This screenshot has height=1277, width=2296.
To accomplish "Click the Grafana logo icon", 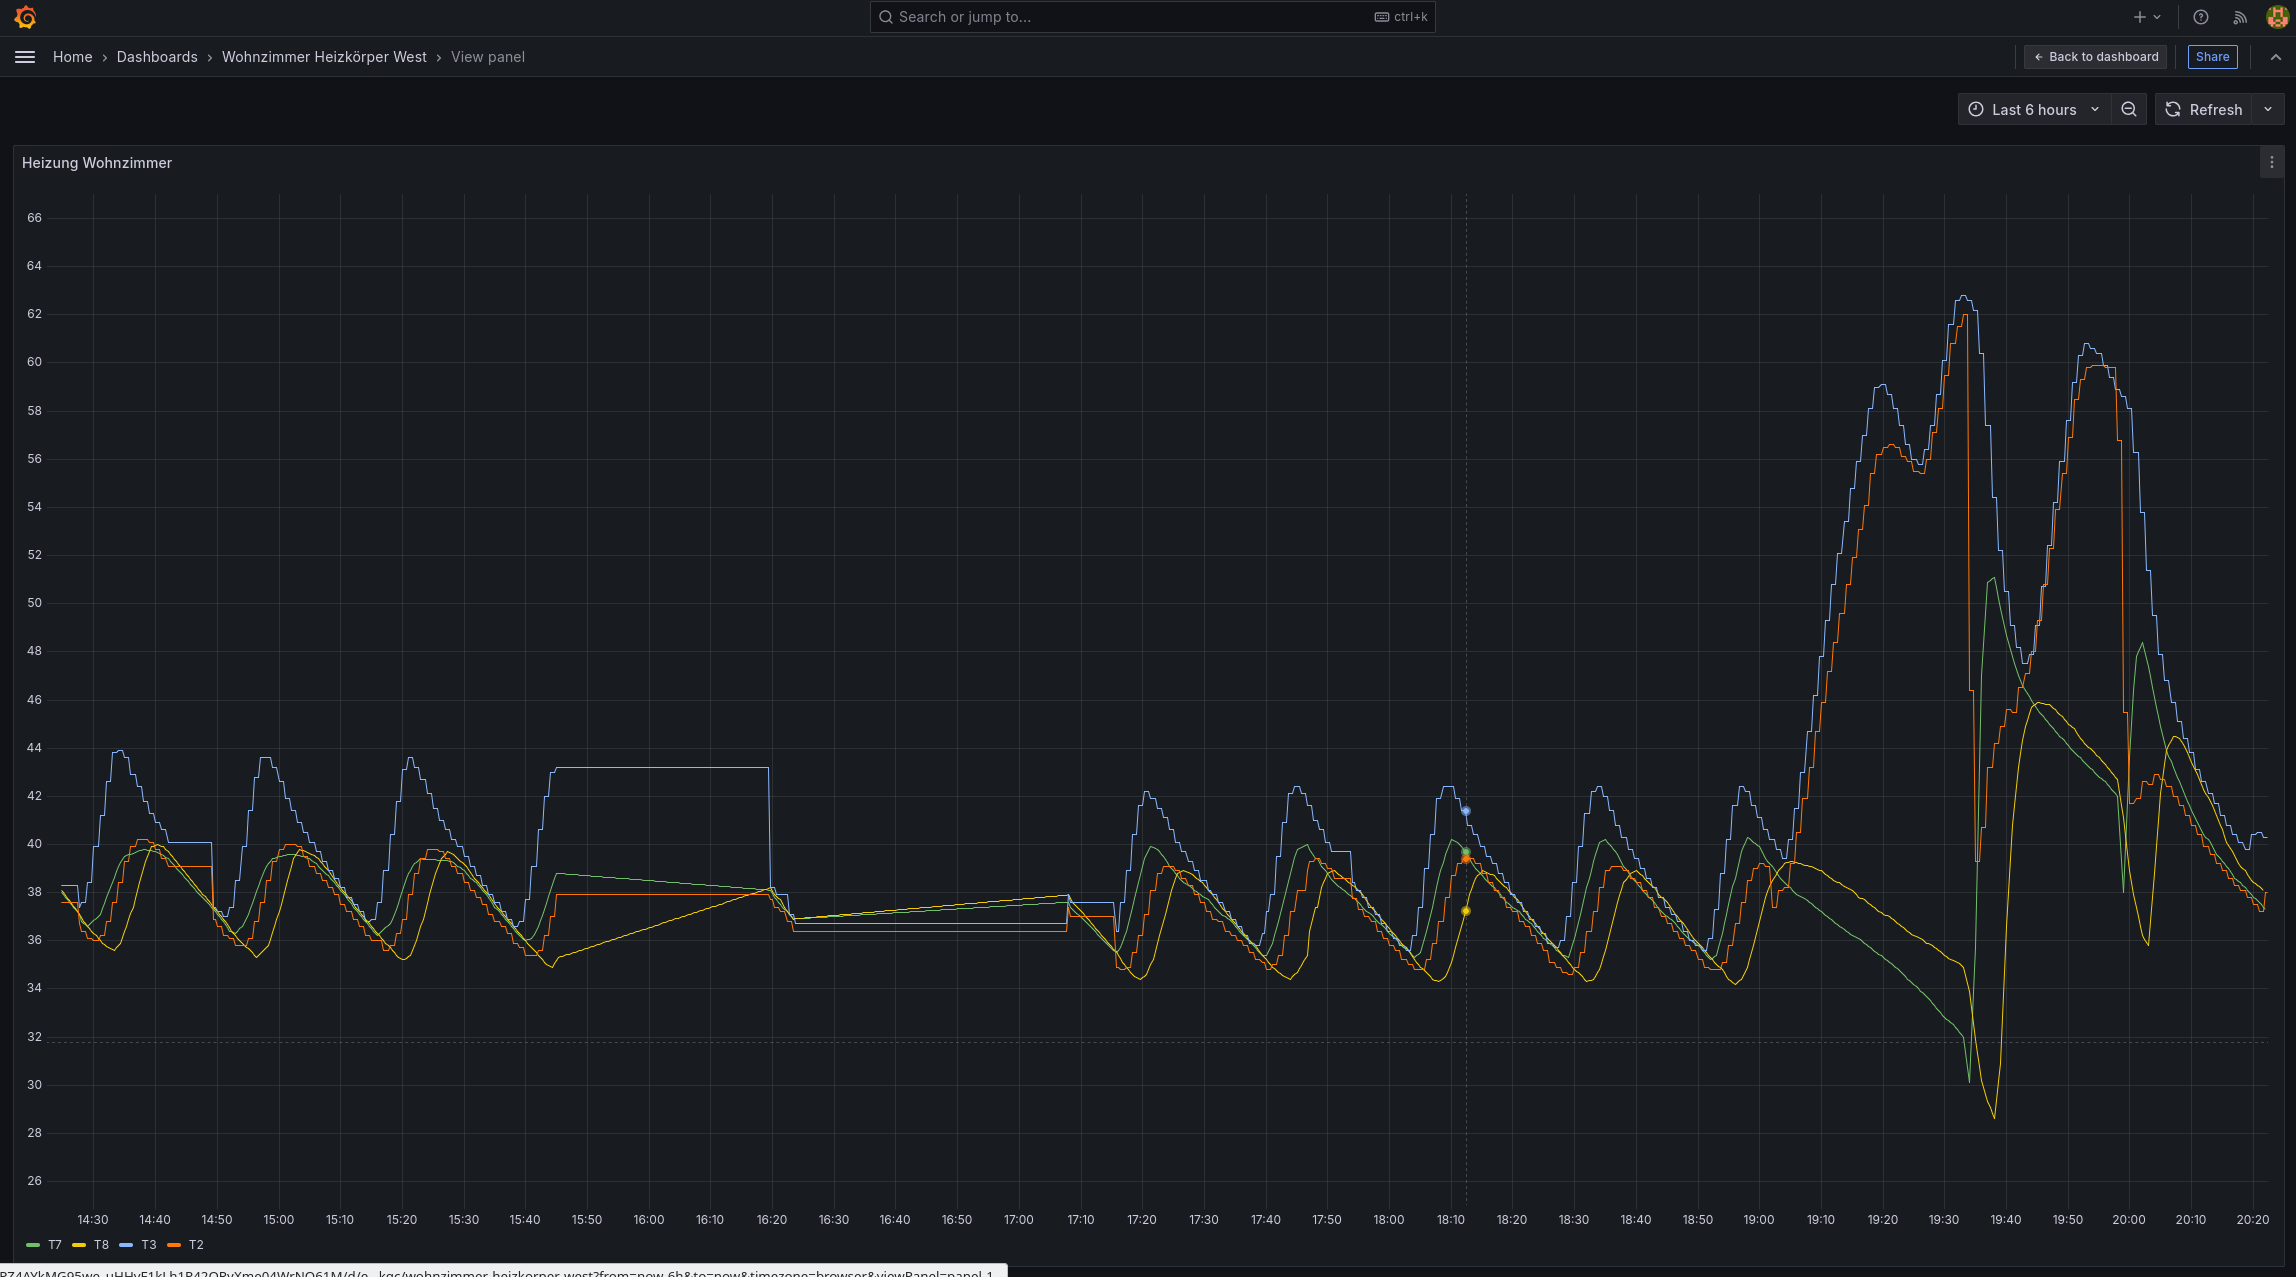I will click(26, 17).
